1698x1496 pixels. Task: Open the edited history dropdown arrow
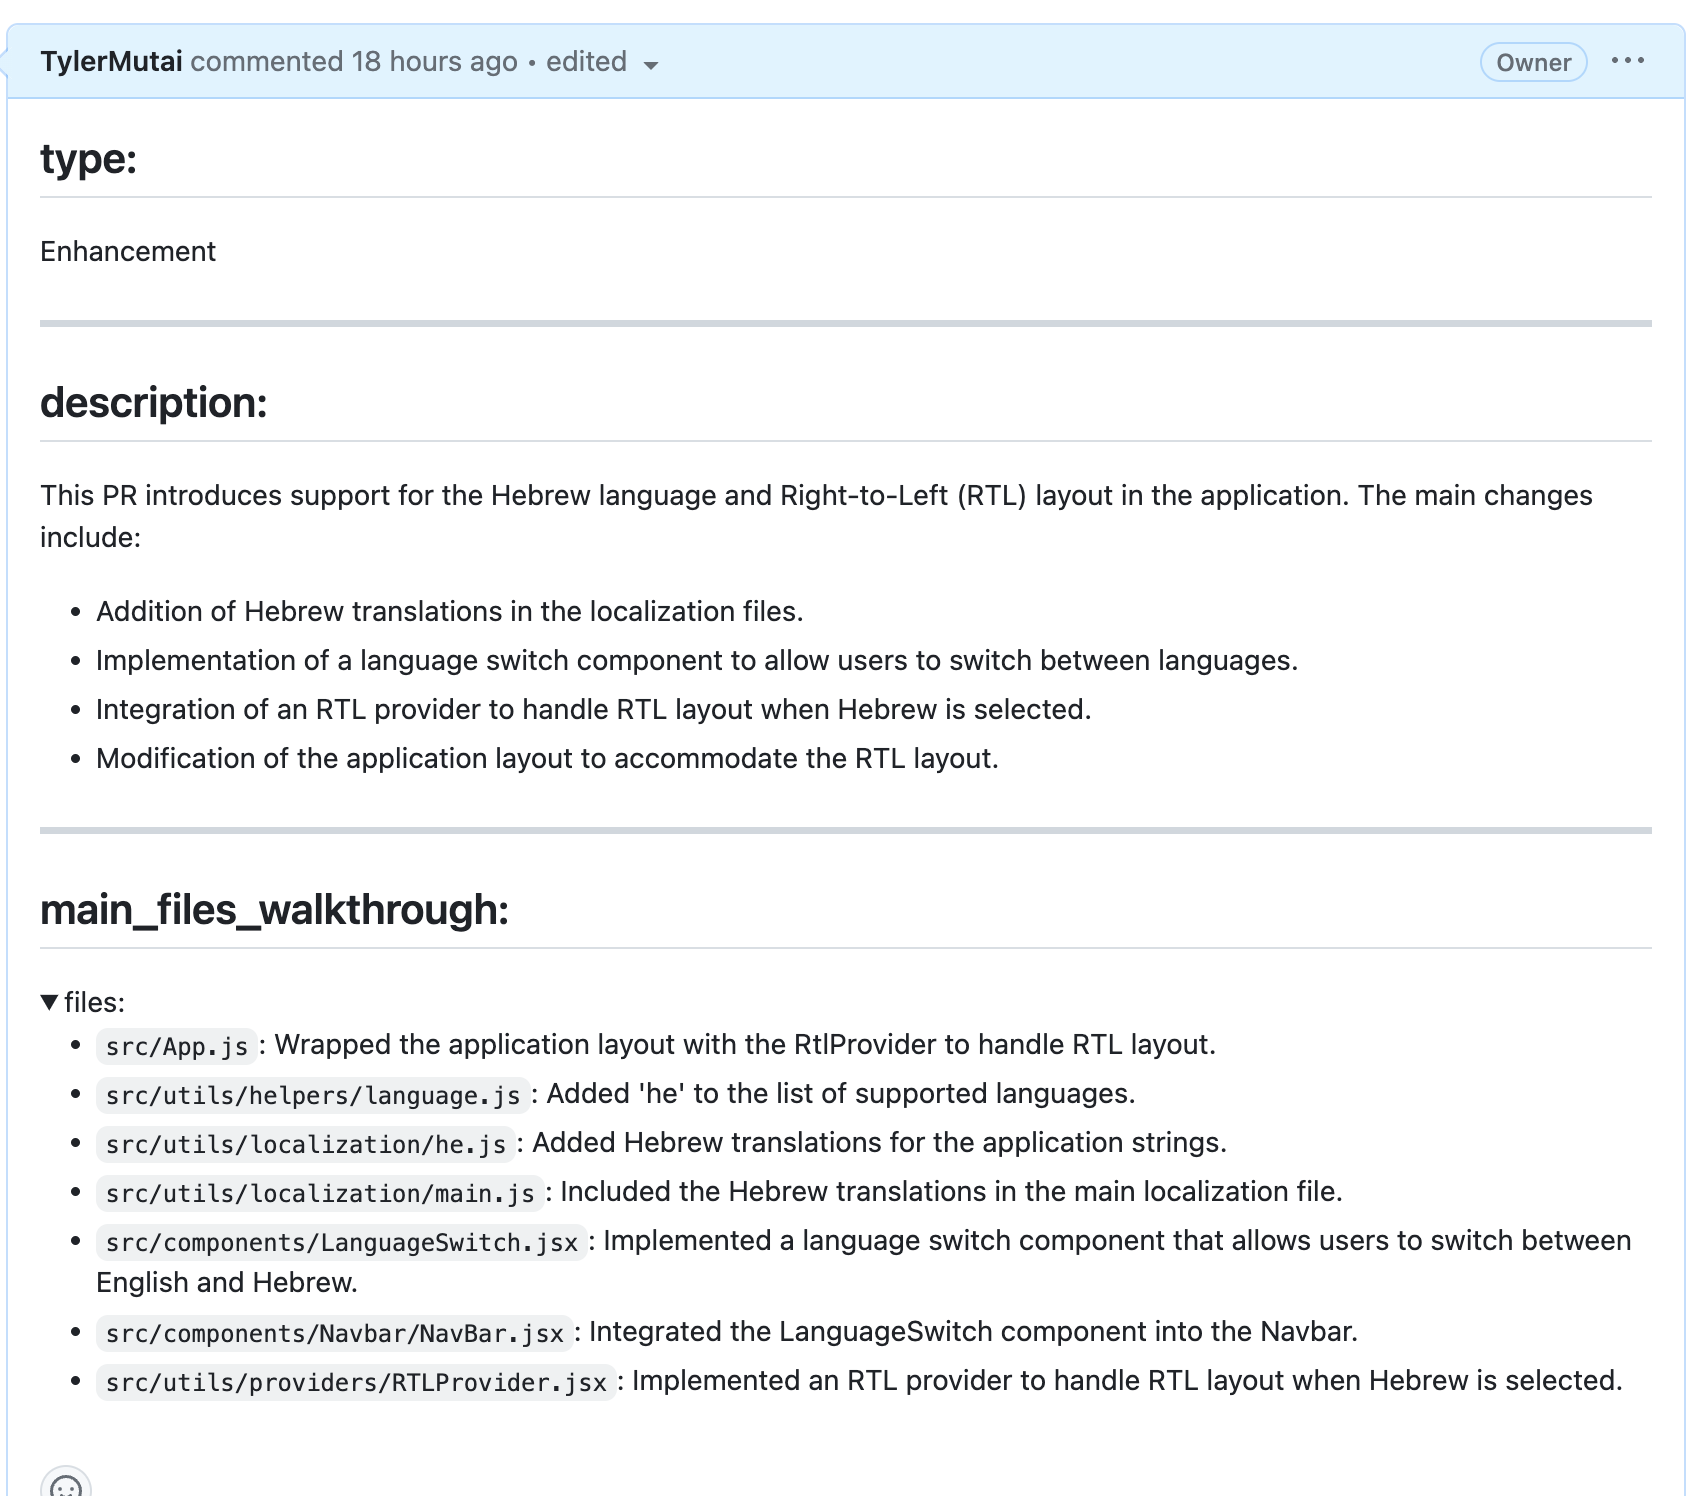[651, 65]
